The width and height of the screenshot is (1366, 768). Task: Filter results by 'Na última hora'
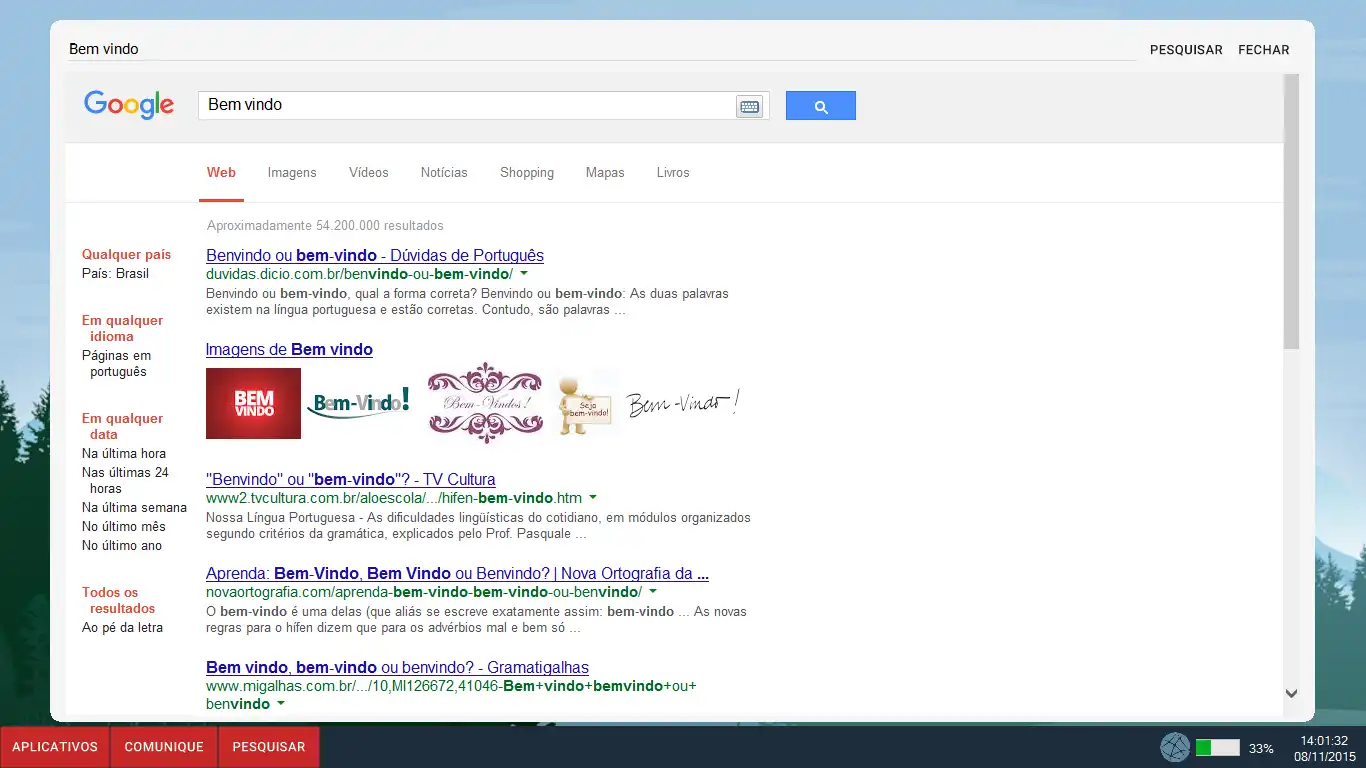(x=124, y=453)
